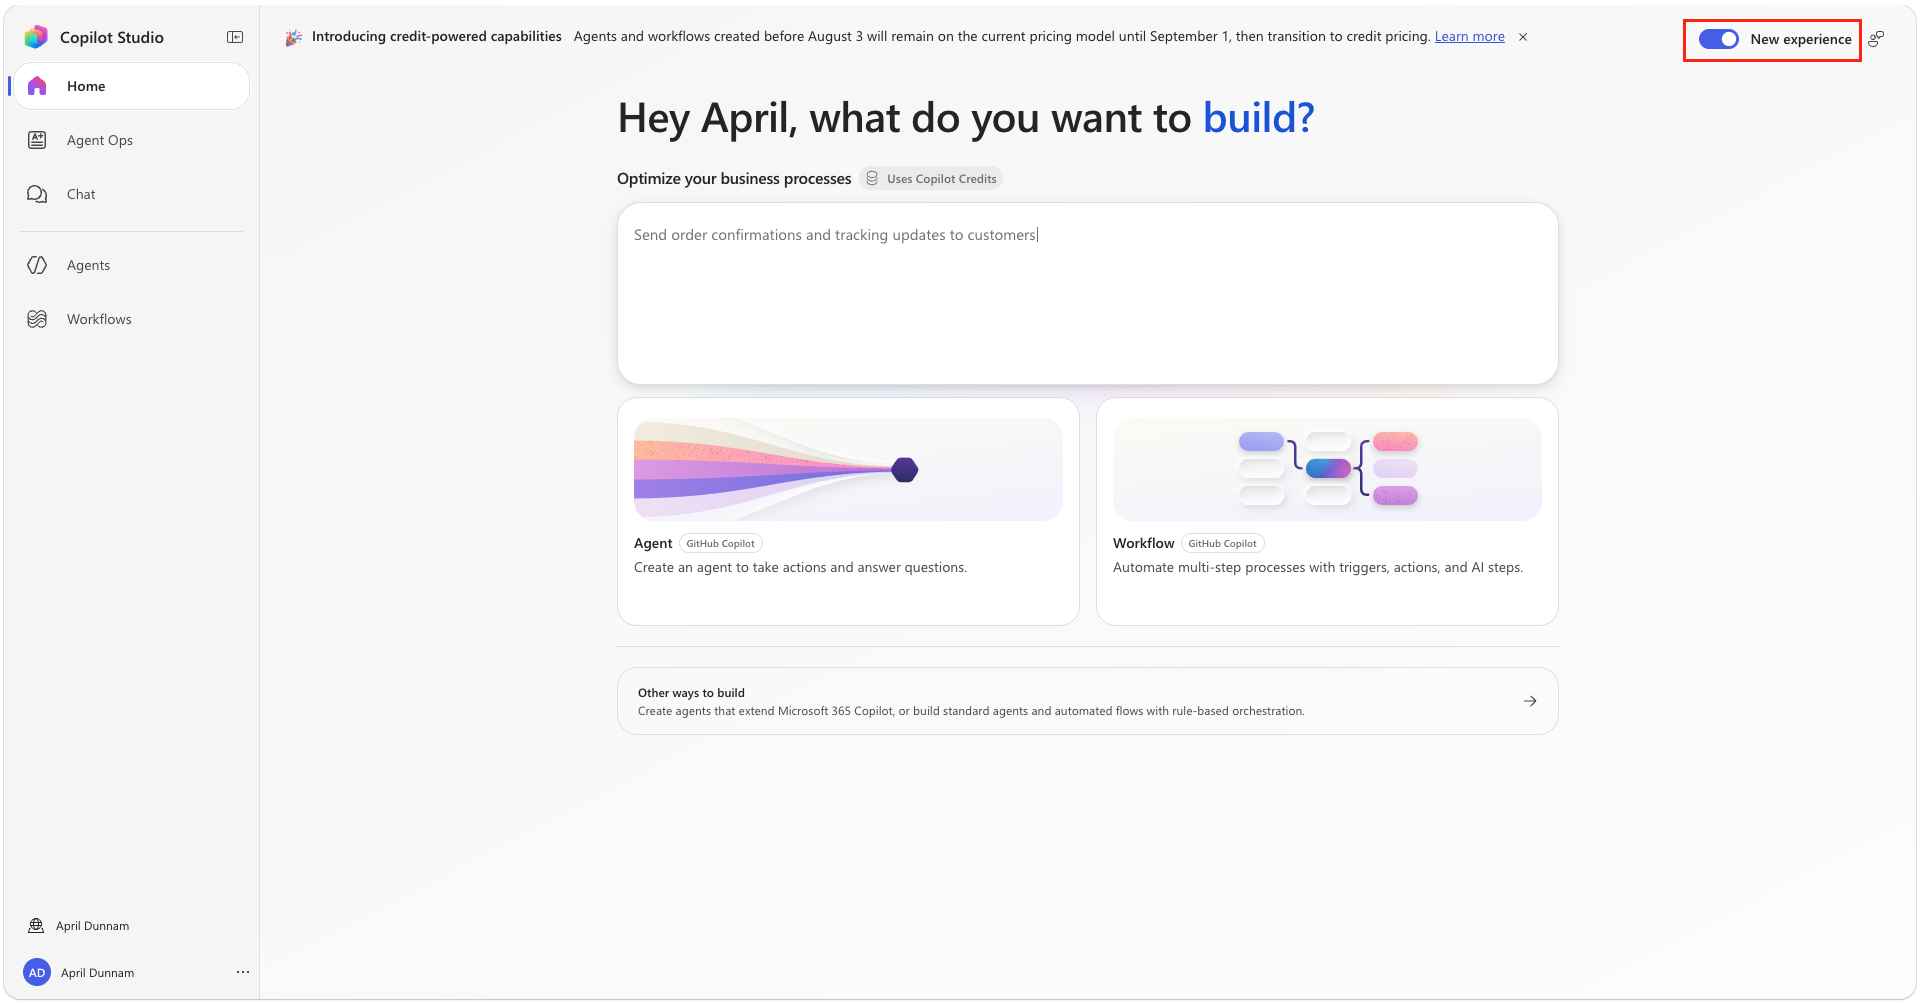Click the 'Optimize your business processes' label
This screenshot has width=1920, height=1003.
click(x=734, y=178)
